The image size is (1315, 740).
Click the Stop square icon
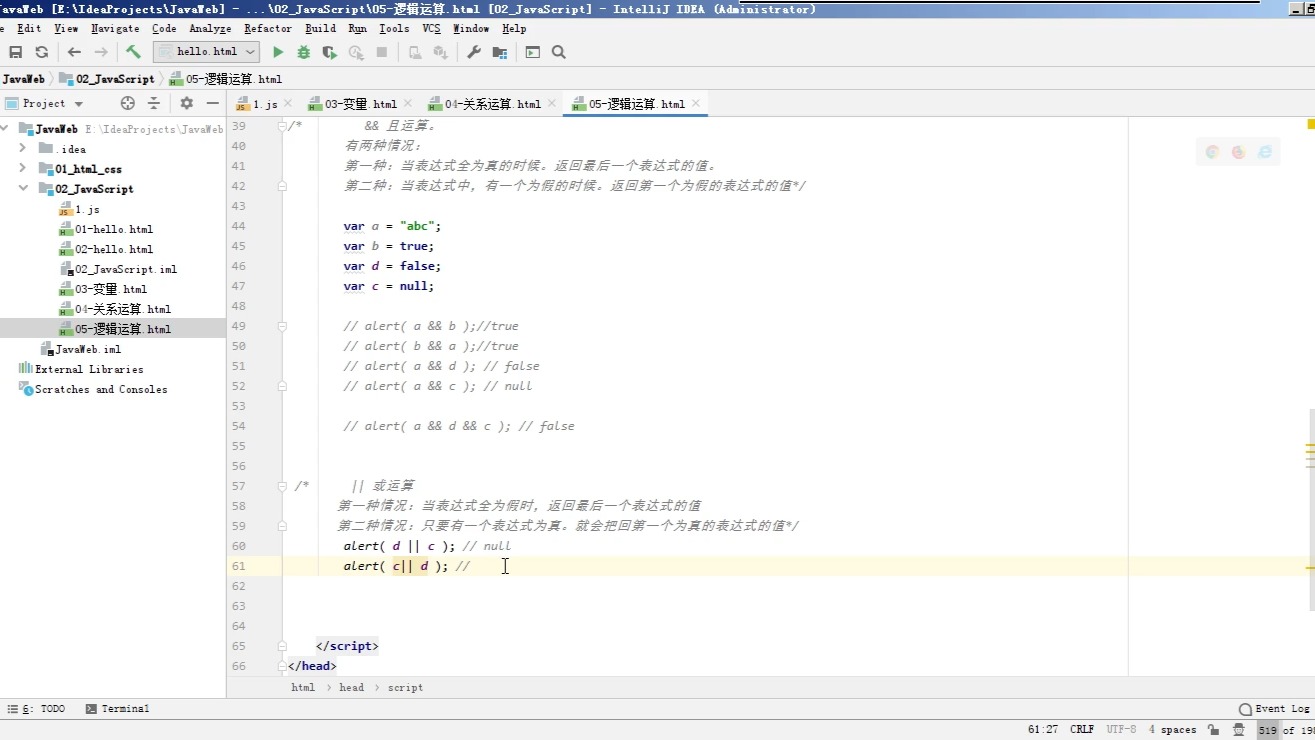(x=382, y=52)
